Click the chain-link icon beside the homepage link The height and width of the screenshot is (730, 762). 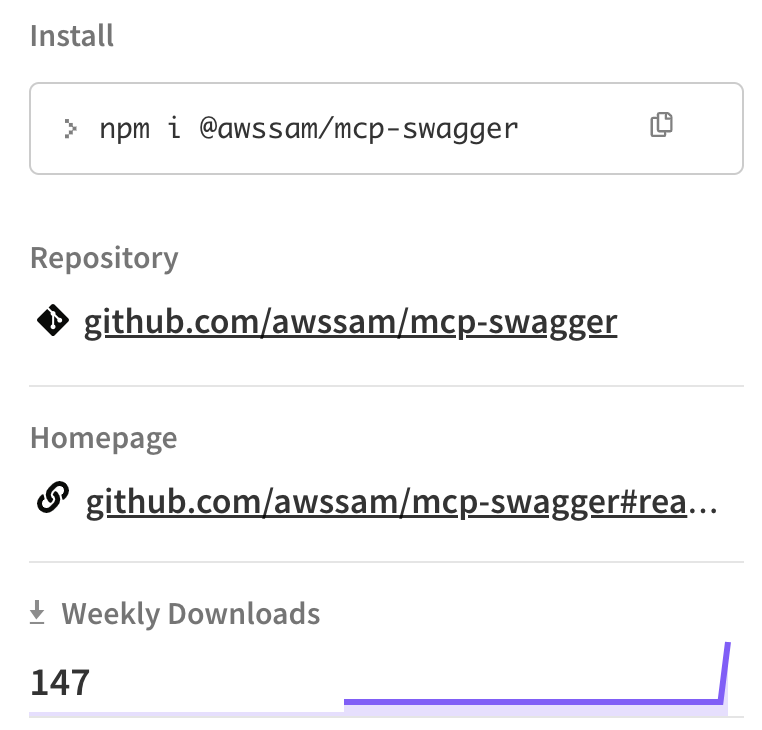click(52, 499)
